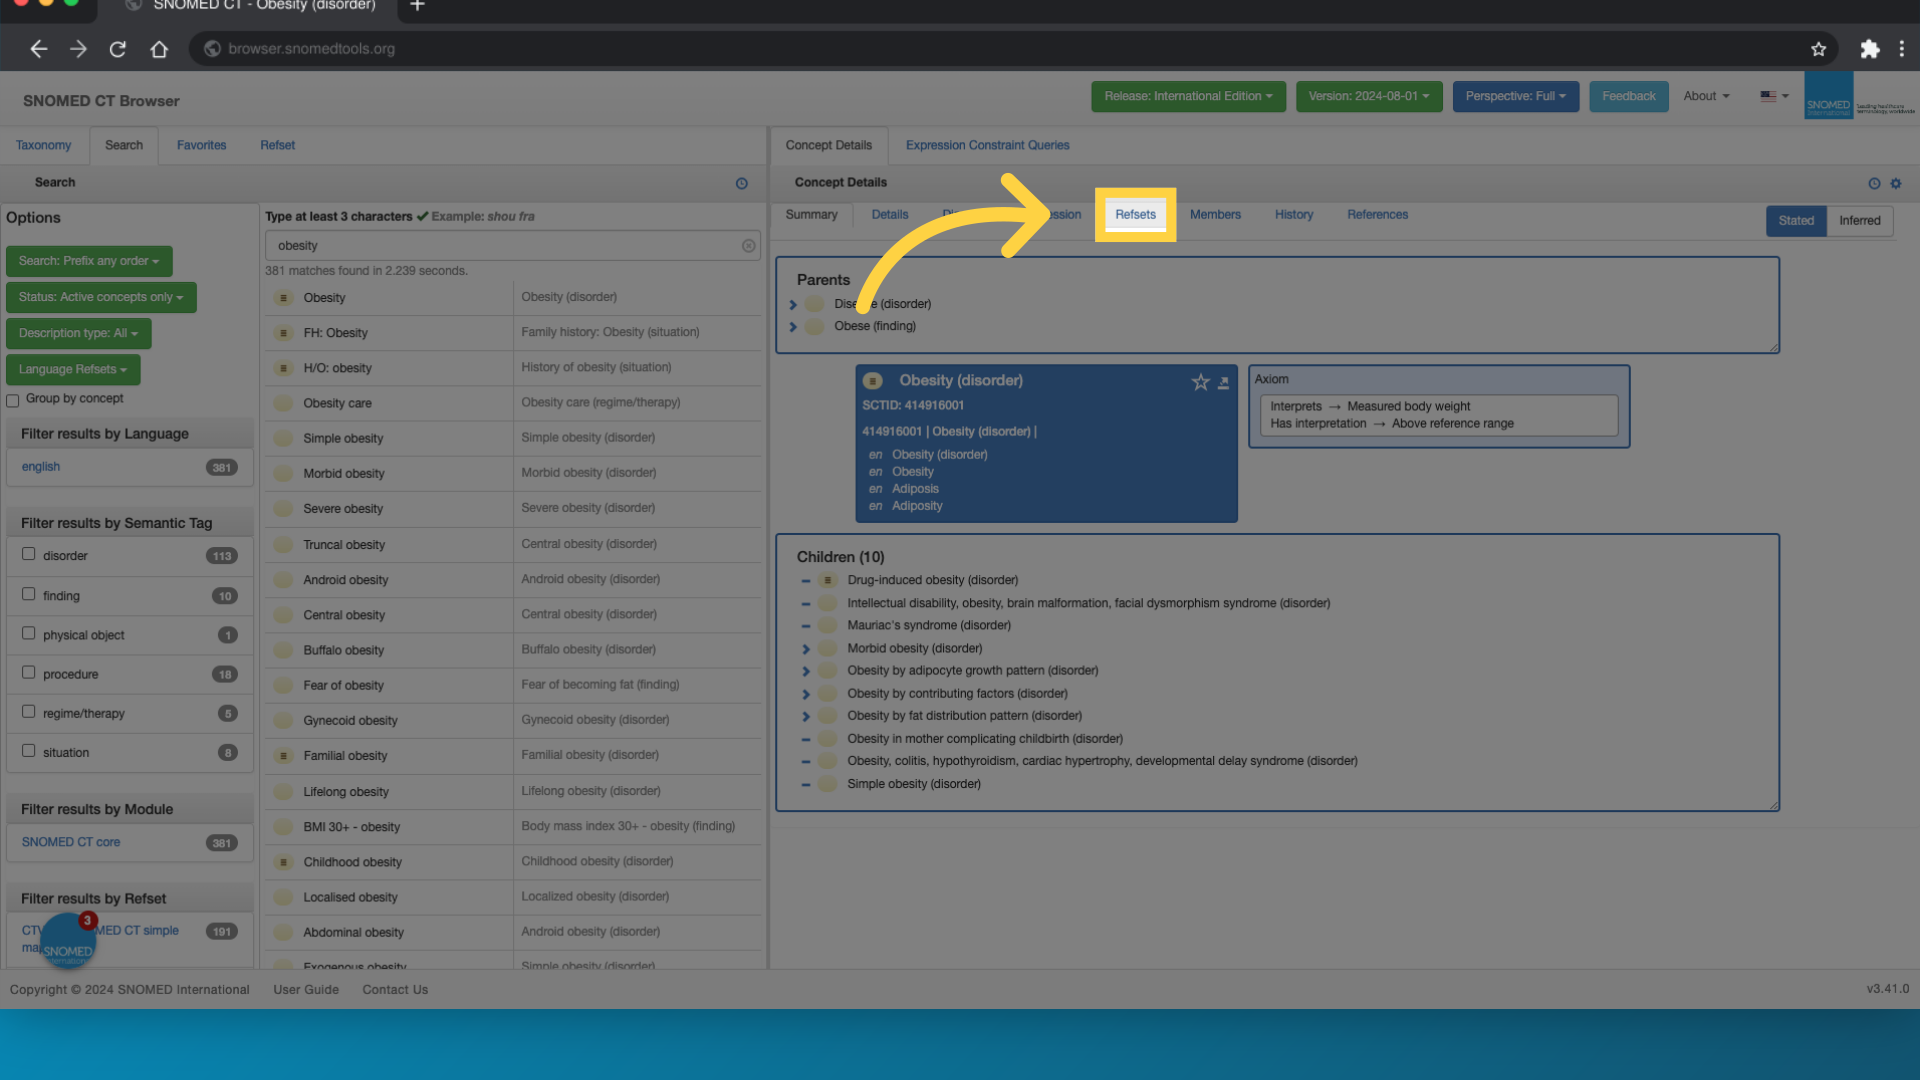1920x1080 pixels.
Task: Open the Release: International Edition dropdown
Action: pos(1188,96)
